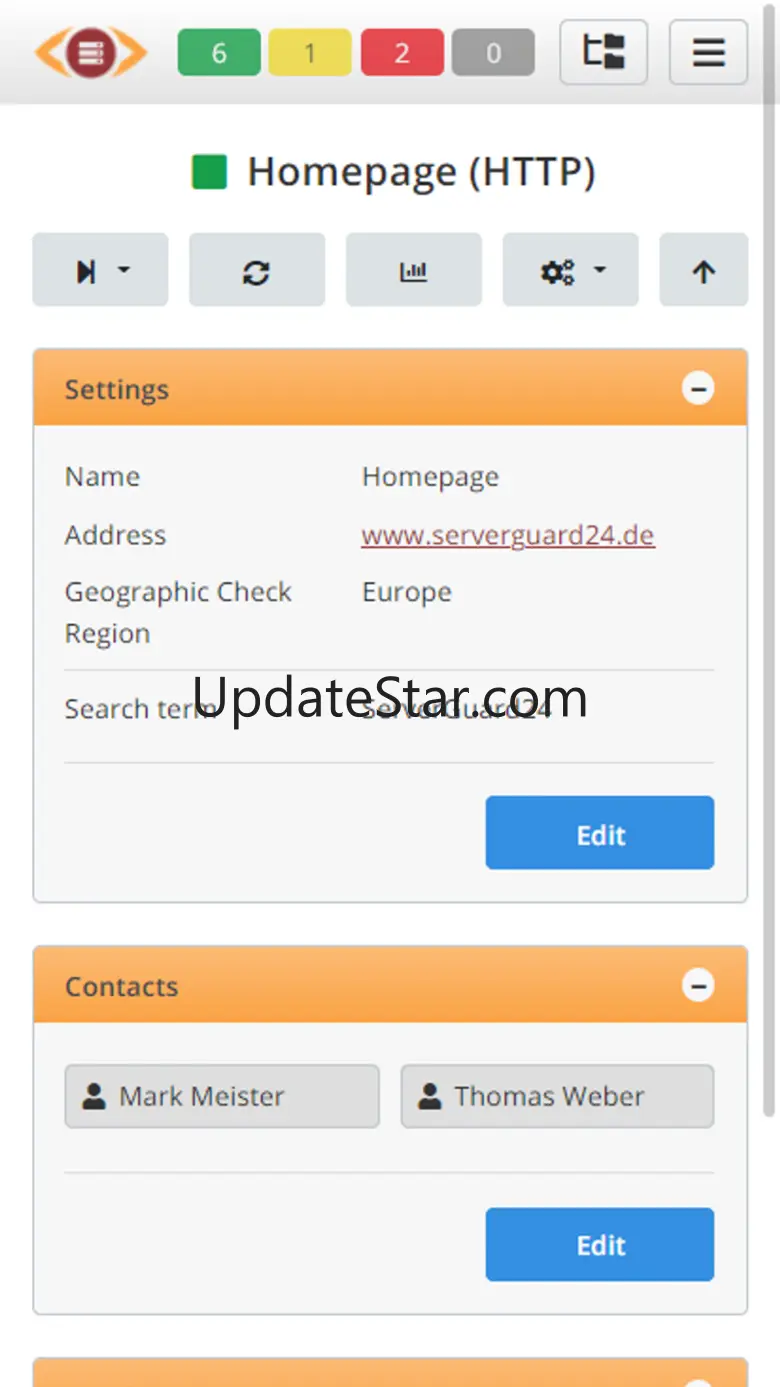780x1387 pixels.
Task: Open www.serverguard24.de address link
Action: [x=508, y=535]
